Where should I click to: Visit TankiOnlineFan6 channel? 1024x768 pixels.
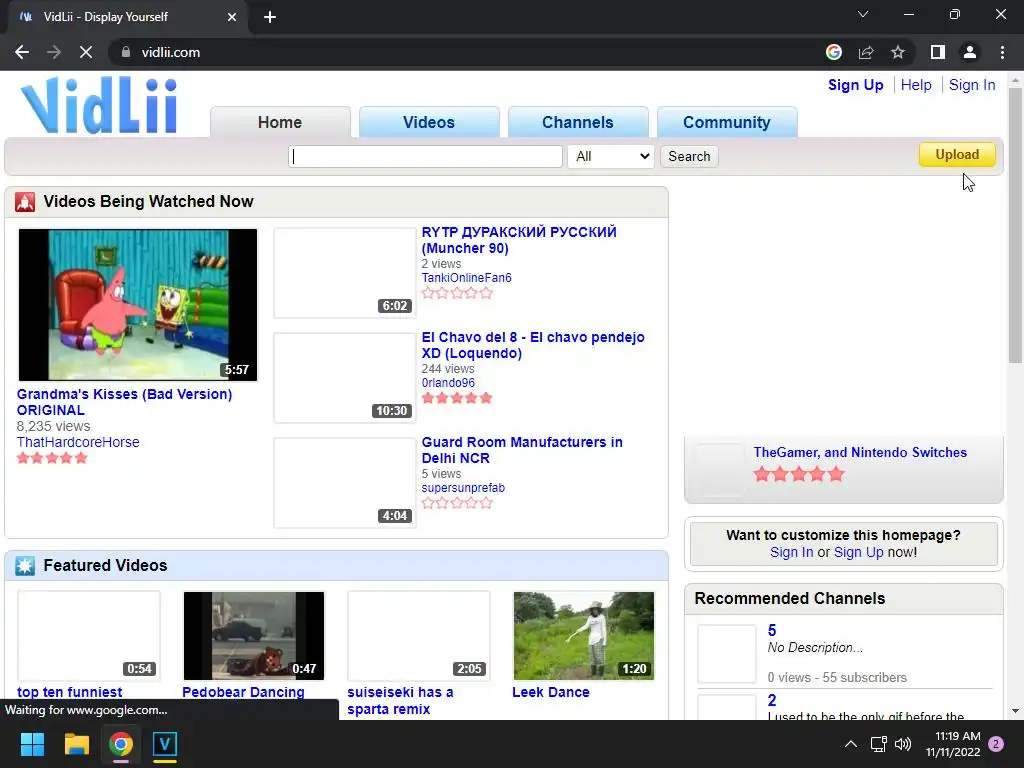(466, 278)
